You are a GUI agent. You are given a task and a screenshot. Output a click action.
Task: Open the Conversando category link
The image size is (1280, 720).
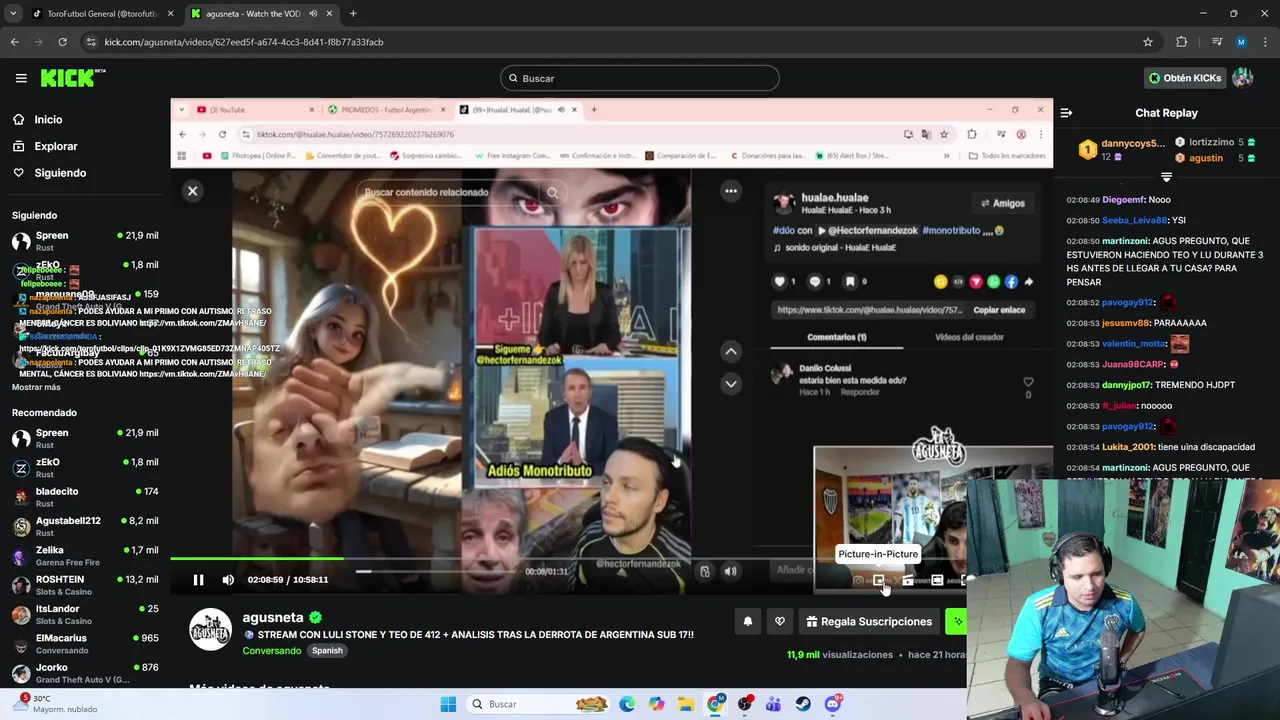272,650
